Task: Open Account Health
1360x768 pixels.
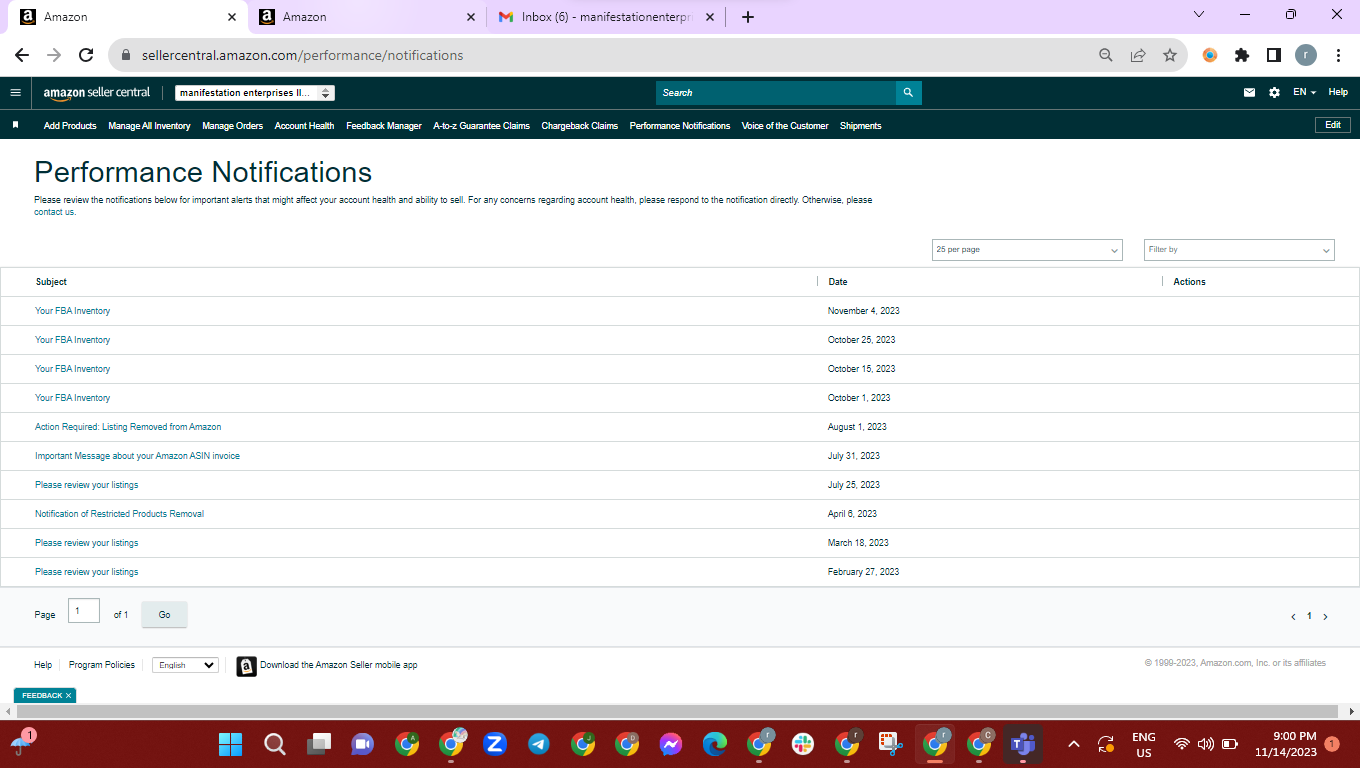Action: pos(304,126)
